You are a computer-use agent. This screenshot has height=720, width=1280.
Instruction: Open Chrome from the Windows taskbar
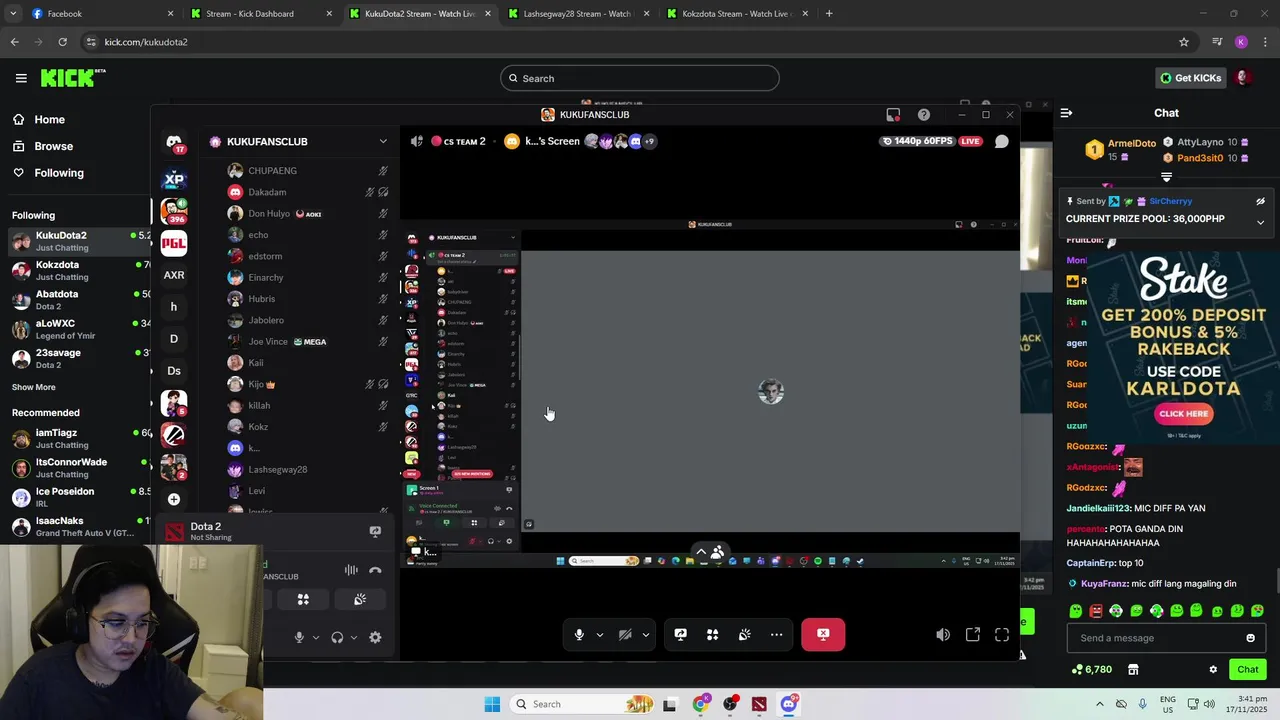[x=700, y=704]
